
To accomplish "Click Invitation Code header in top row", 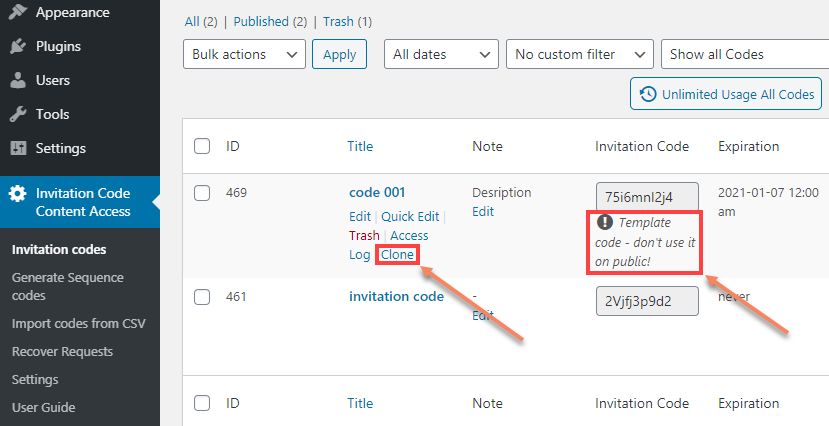I will [x=642, y=146].
